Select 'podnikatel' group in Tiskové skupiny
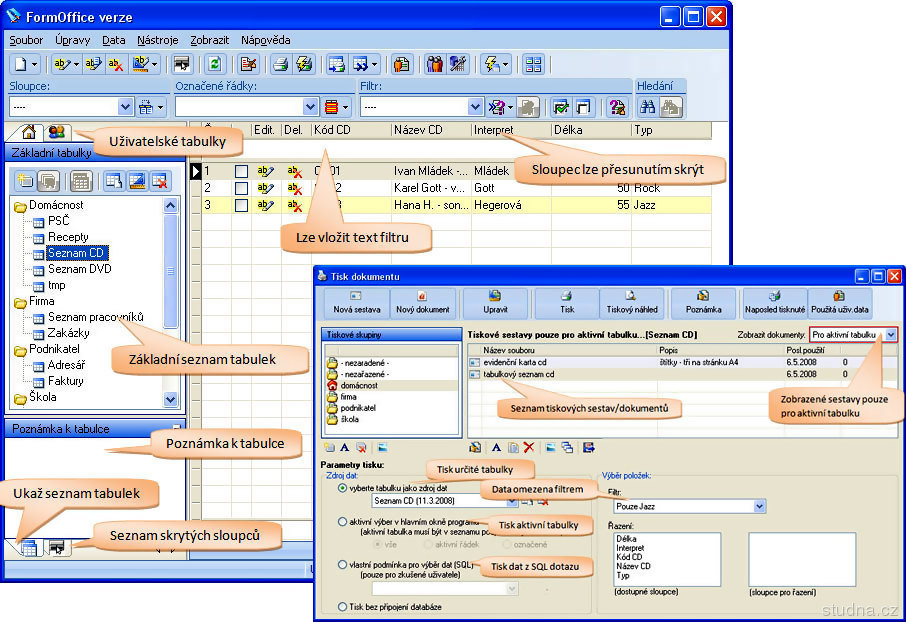 [x=358, y=408]
